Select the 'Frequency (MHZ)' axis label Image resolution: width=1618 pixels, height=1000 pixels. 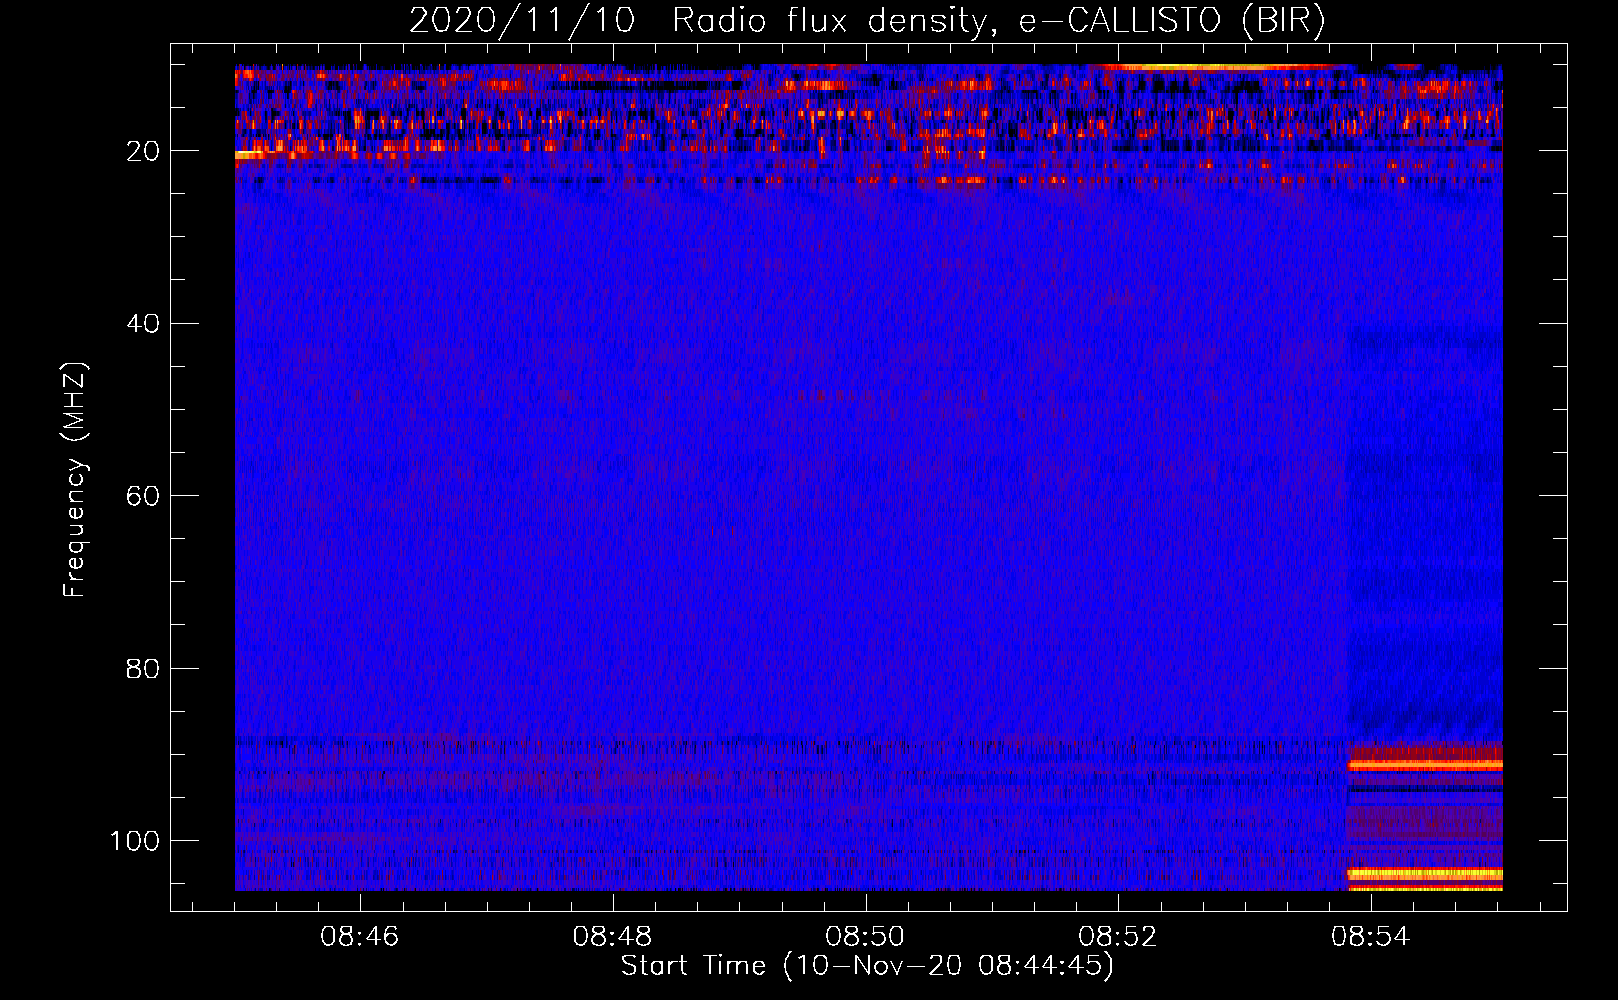coord(75,480)
